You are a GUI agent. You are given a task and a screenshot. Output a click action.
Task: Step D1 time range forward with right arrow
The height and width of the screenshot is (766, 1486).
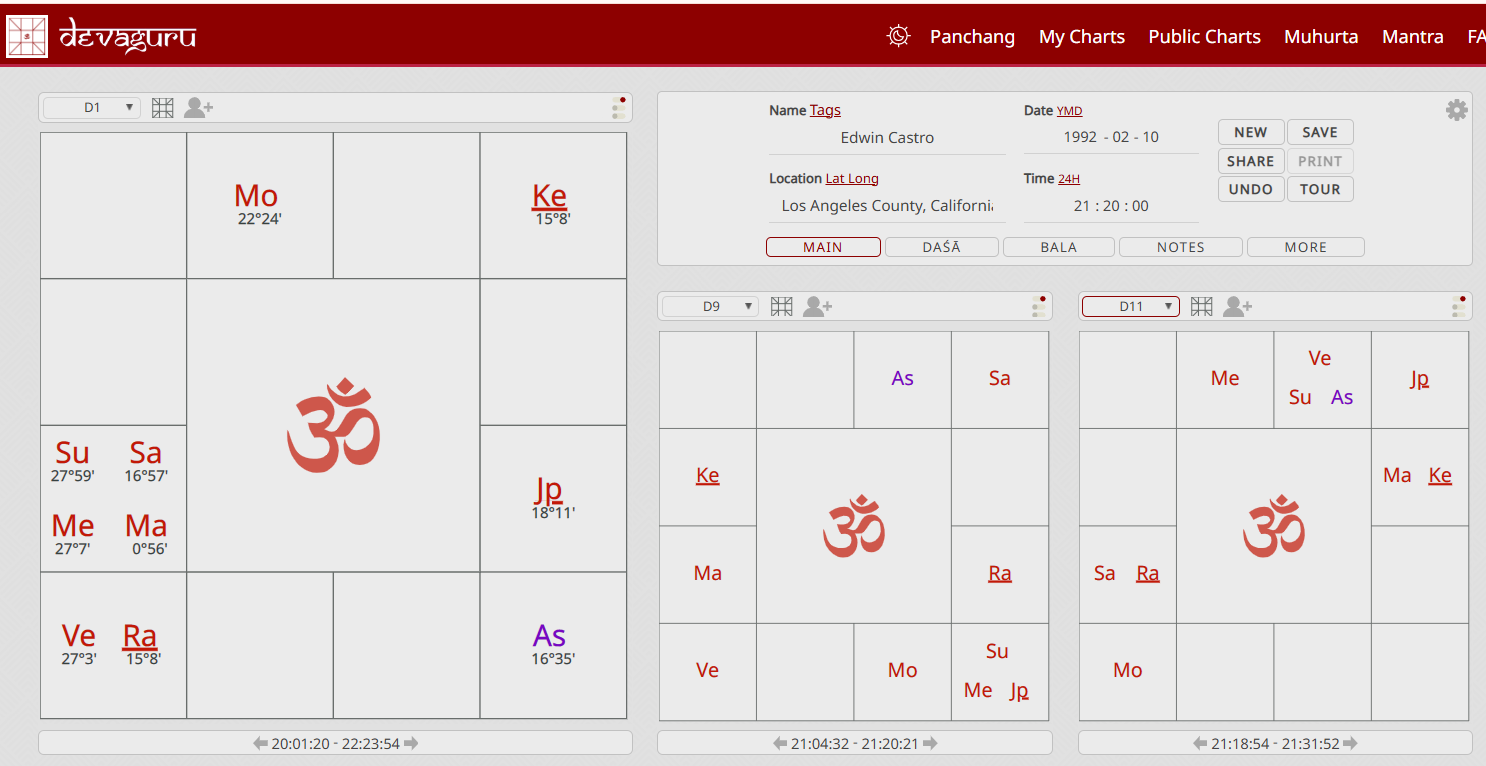[x=410, y=744]
